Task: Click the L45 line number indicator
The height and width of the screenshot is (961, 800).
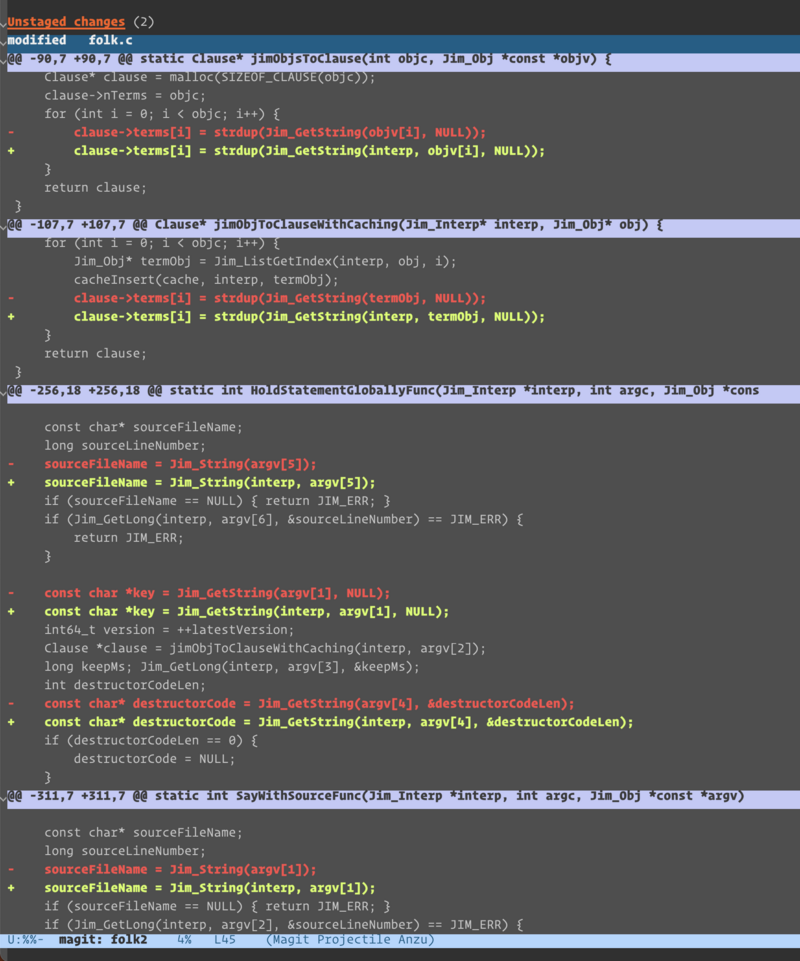Action: coord(226,940)
